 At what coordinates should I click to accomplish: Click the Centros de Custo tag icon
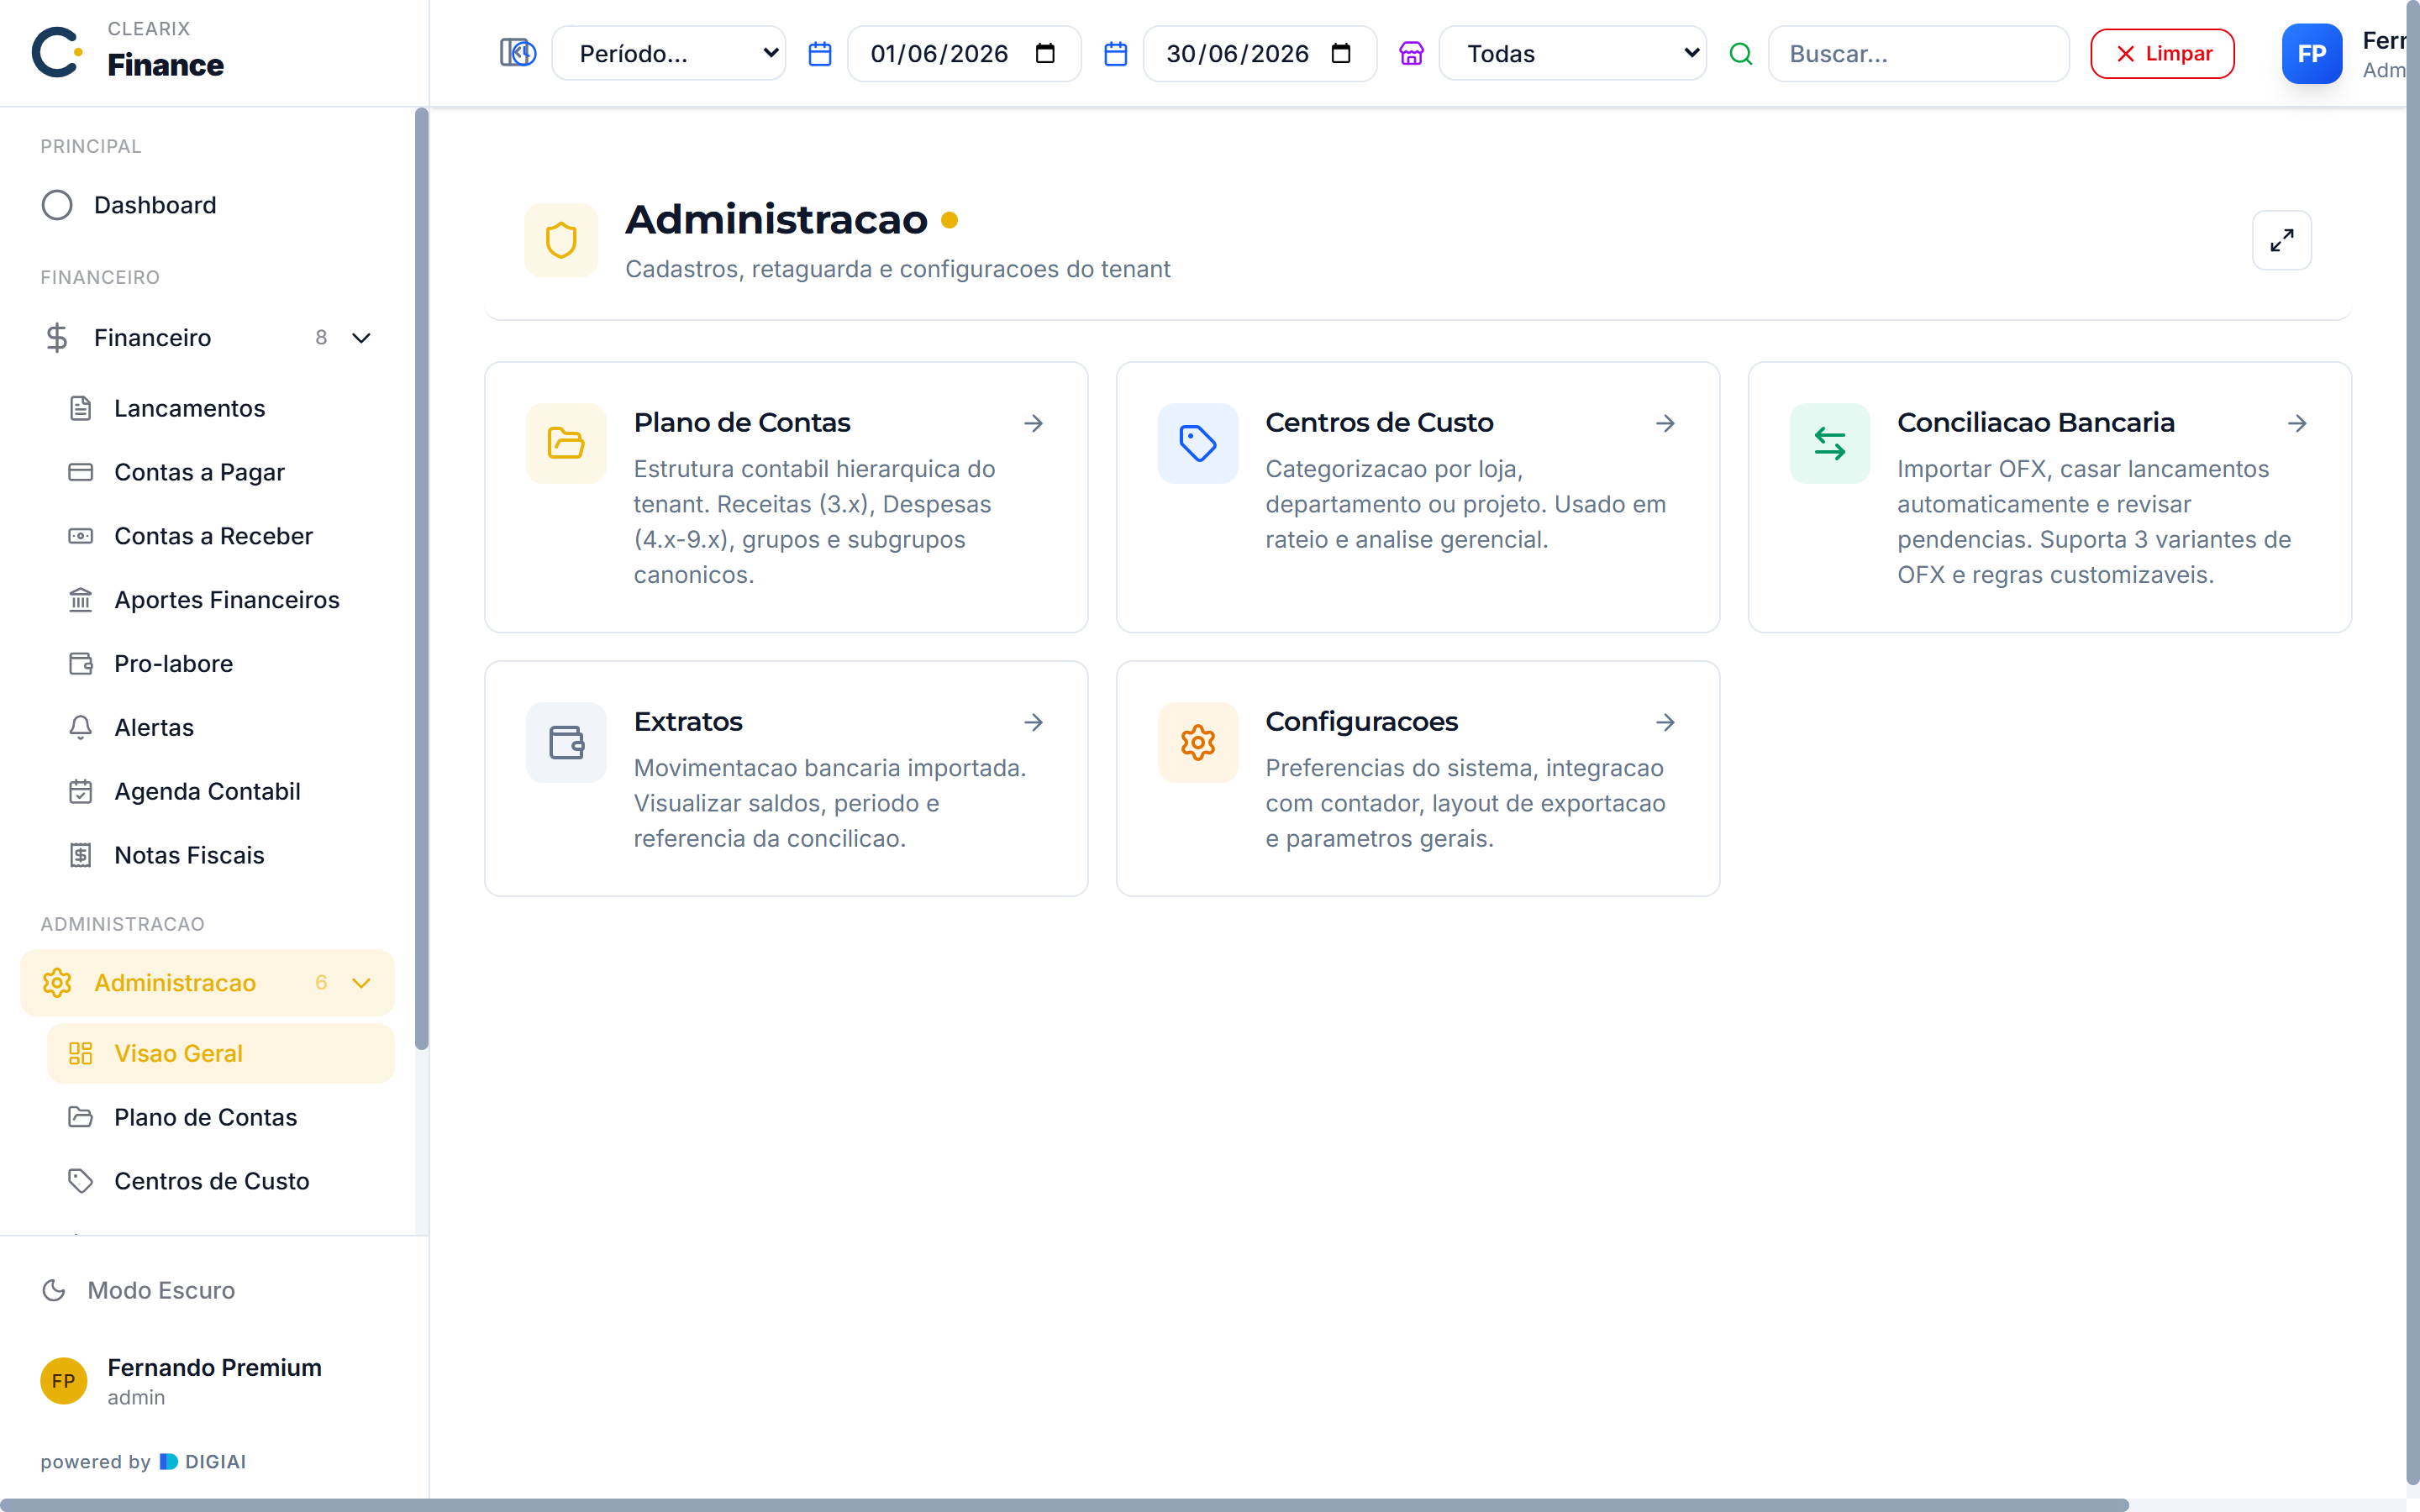tap(1197, 443)
